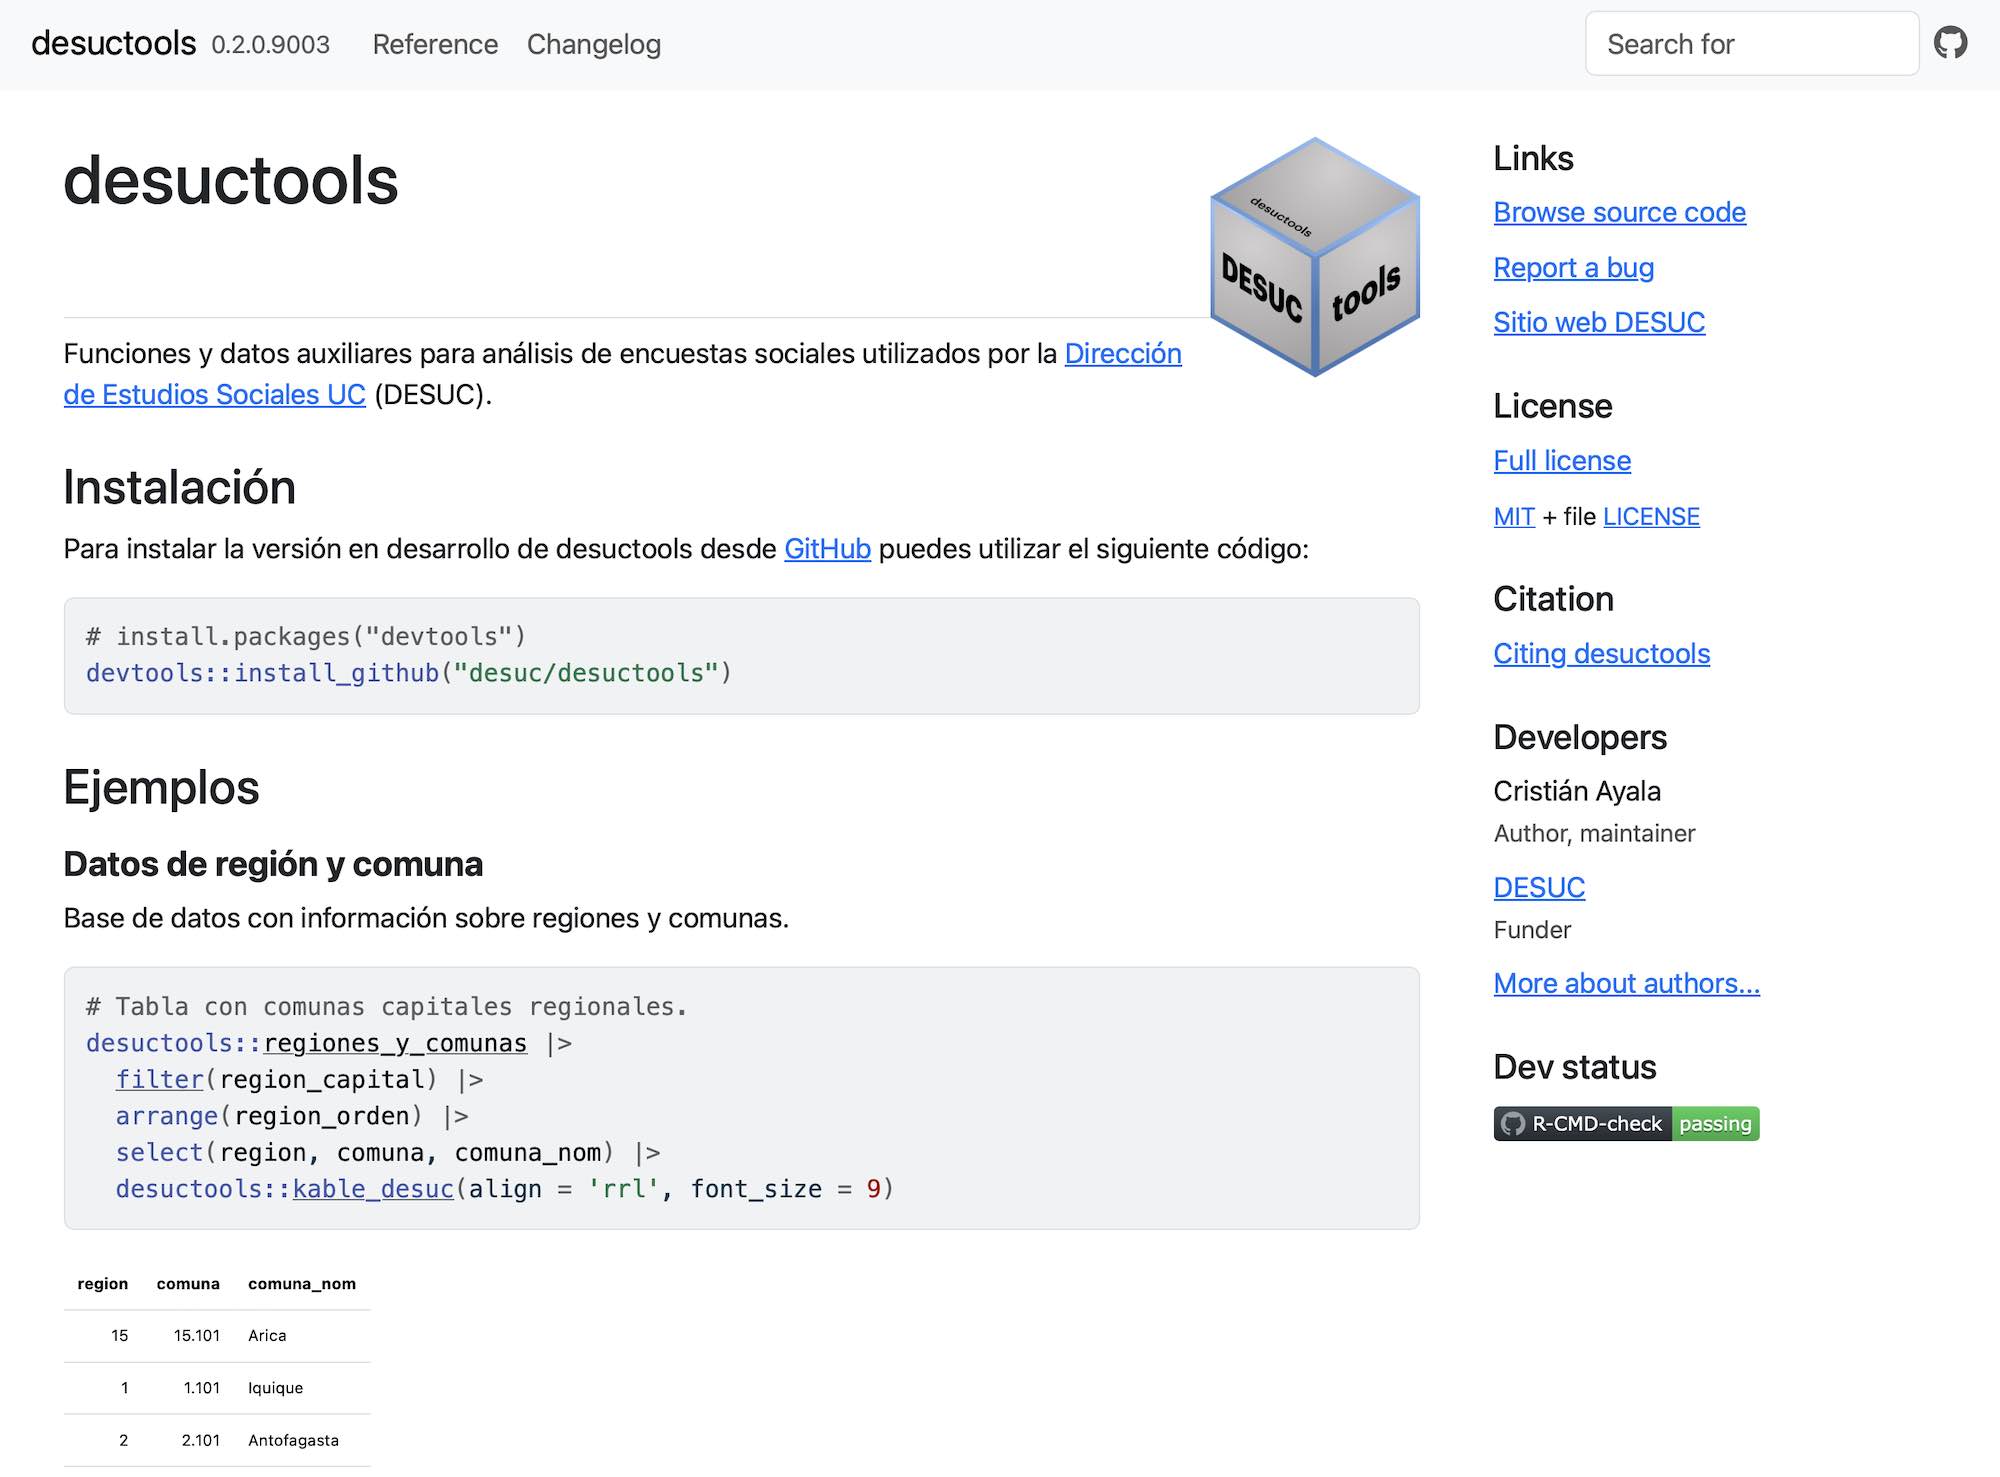
Task: Click the devtools::install_github code line
Action: pos(409,673)
